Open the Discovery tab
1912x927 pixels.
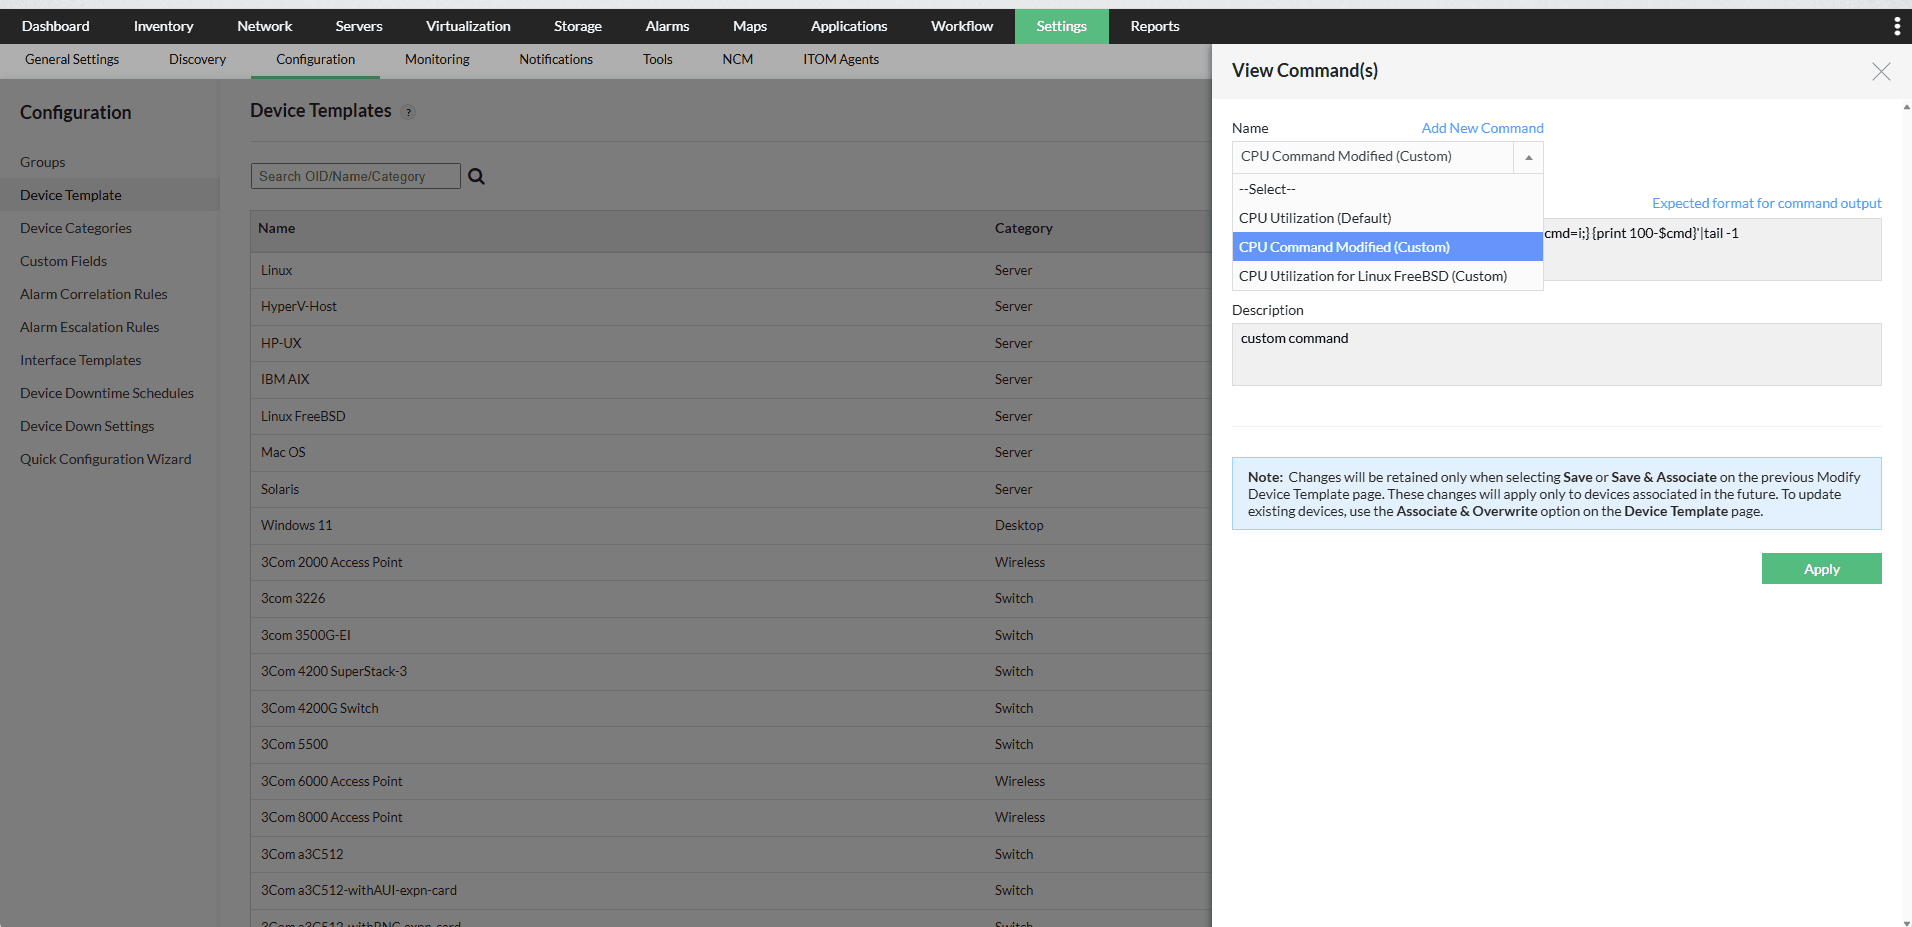tap(196, 59)
